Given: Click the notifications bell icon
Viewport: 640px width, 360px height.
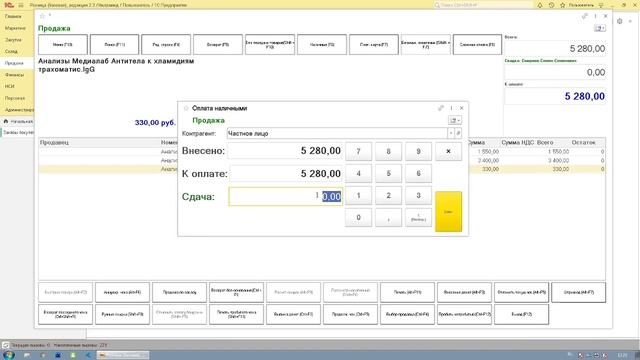Looking at the screenshot, I should [x=540, y=5].
